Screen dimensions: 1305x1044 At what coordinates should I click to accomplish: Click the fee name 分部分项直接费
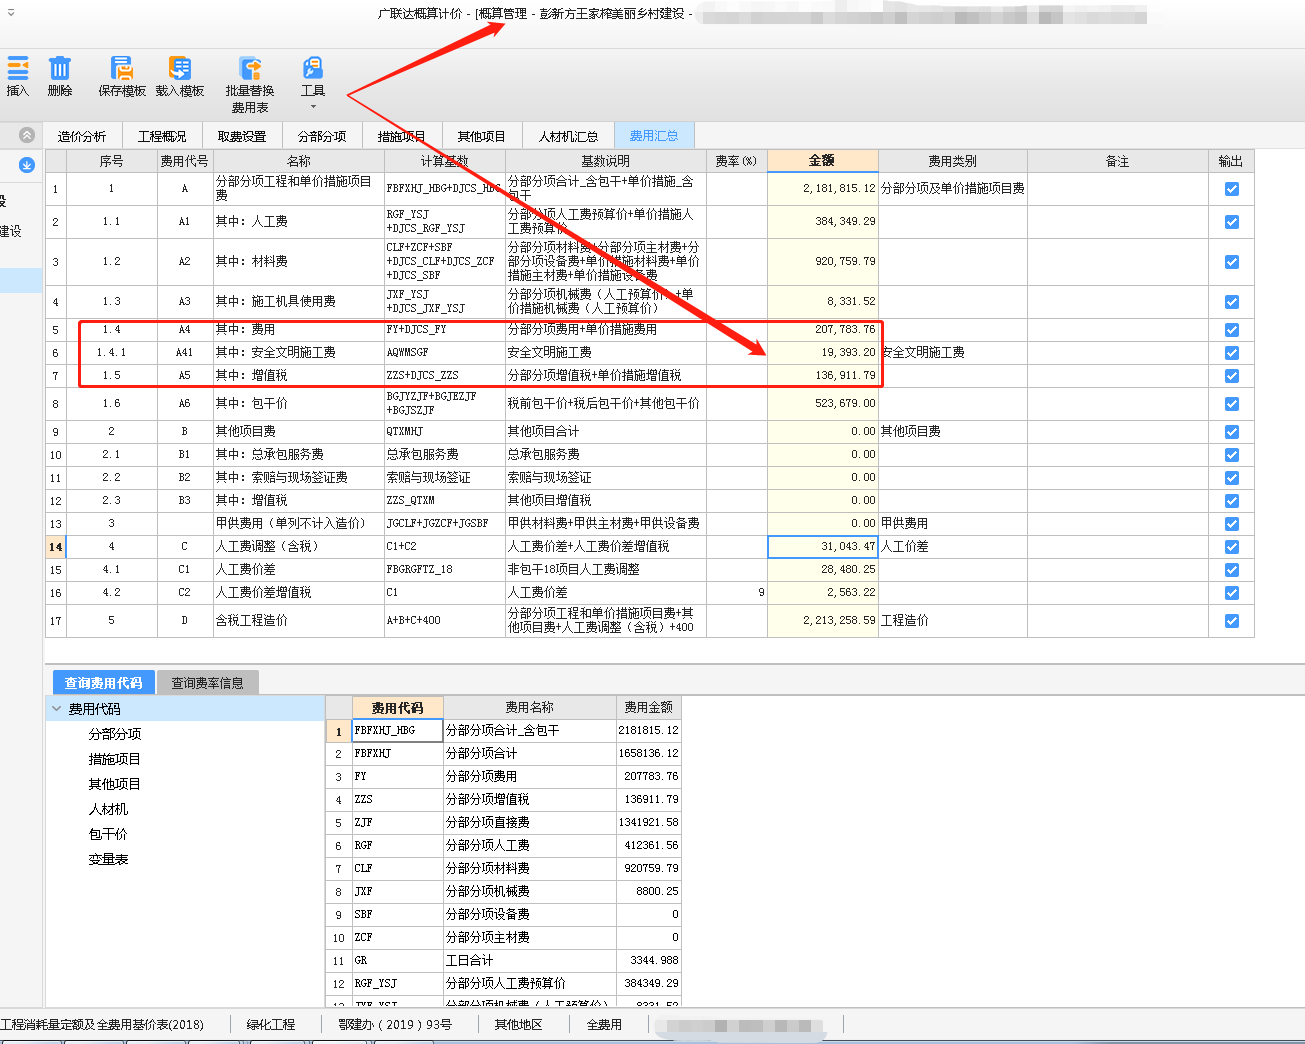[529, 823]
